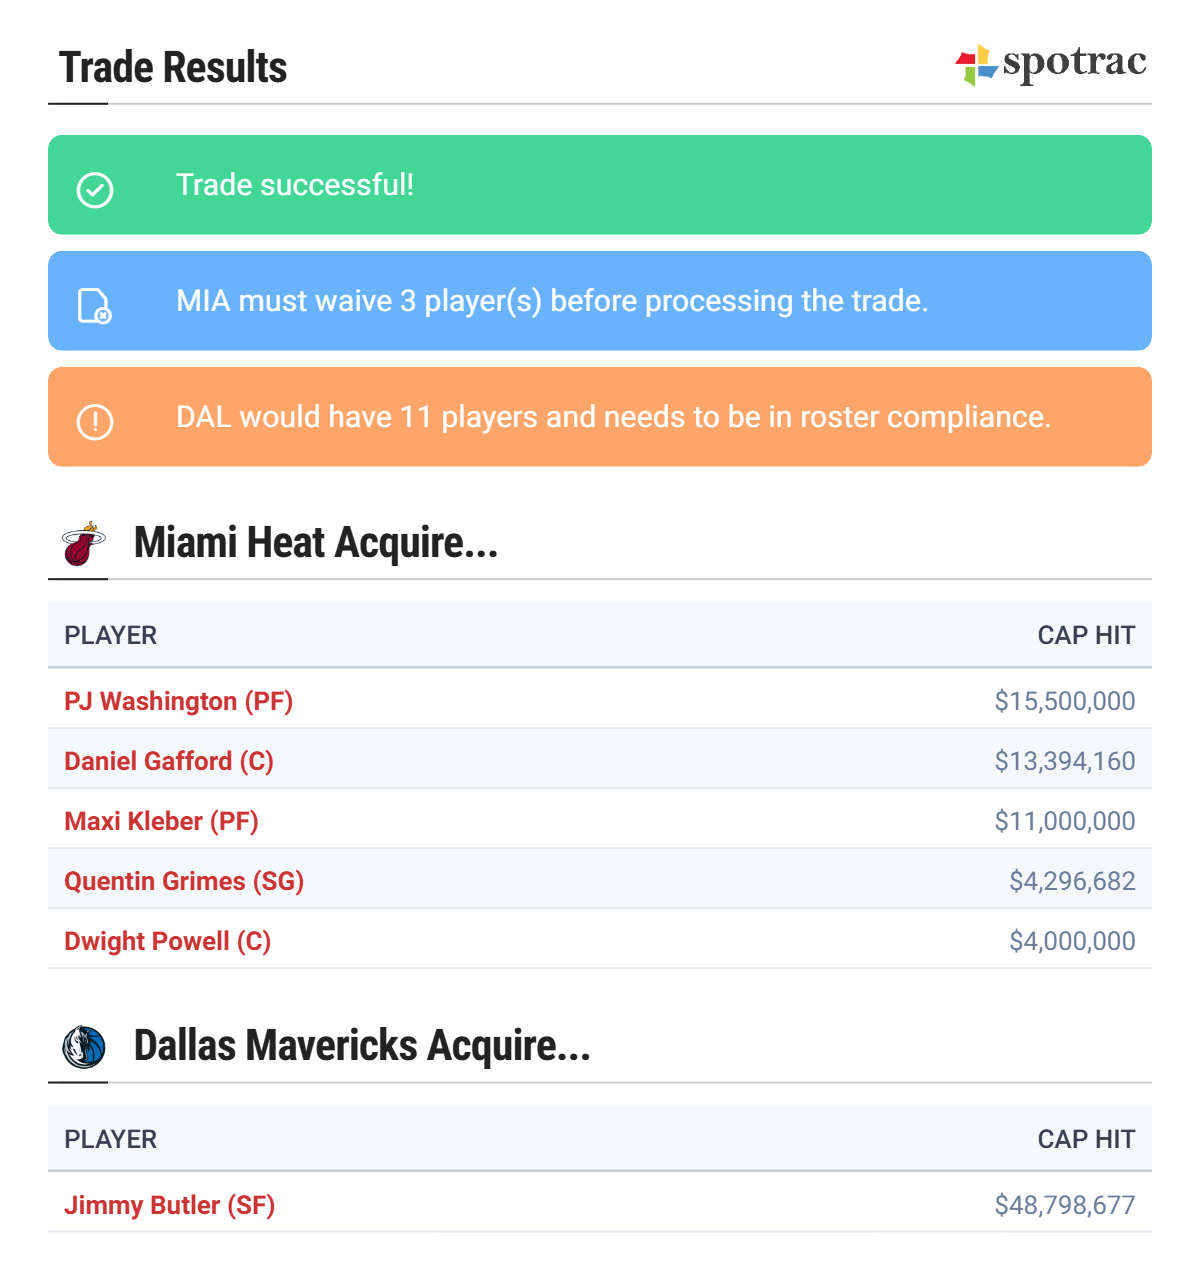Open PJ Washington player link
This screenshot has width=1180, height=1279.
click(x=178, y=701)
